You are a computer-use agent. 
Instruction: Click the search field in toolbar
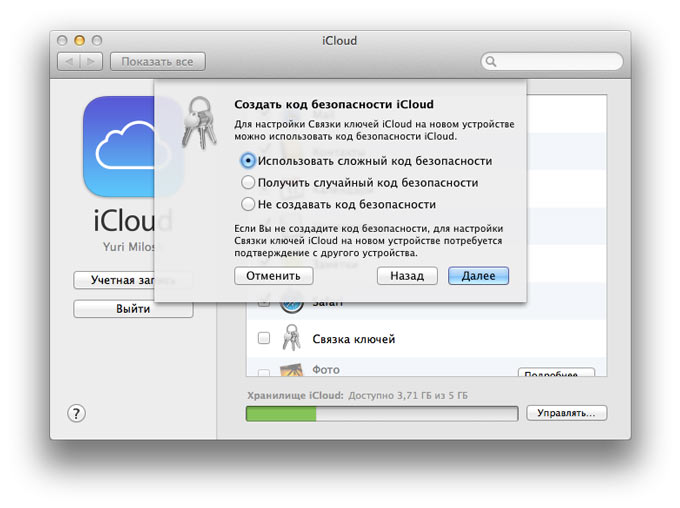coord(552,62)
